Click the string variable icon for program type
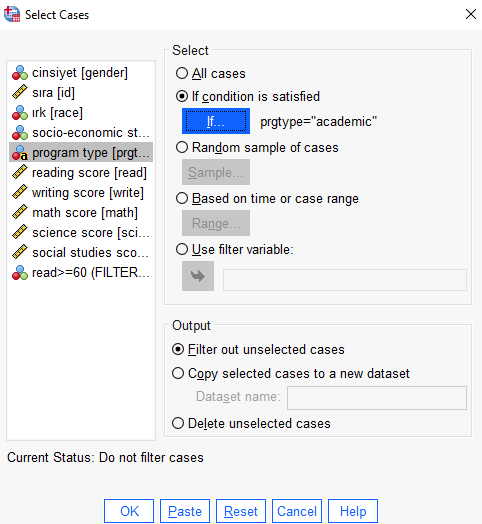The height and width of the screenshot is (524, 482). pos(20,153)
